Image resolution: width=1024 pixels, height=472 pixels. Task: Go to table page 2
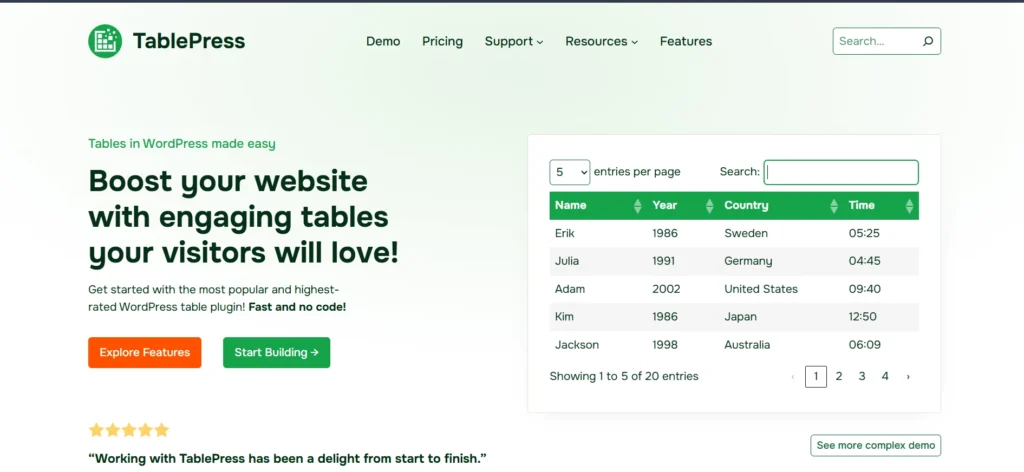click(x=839, y=377)
